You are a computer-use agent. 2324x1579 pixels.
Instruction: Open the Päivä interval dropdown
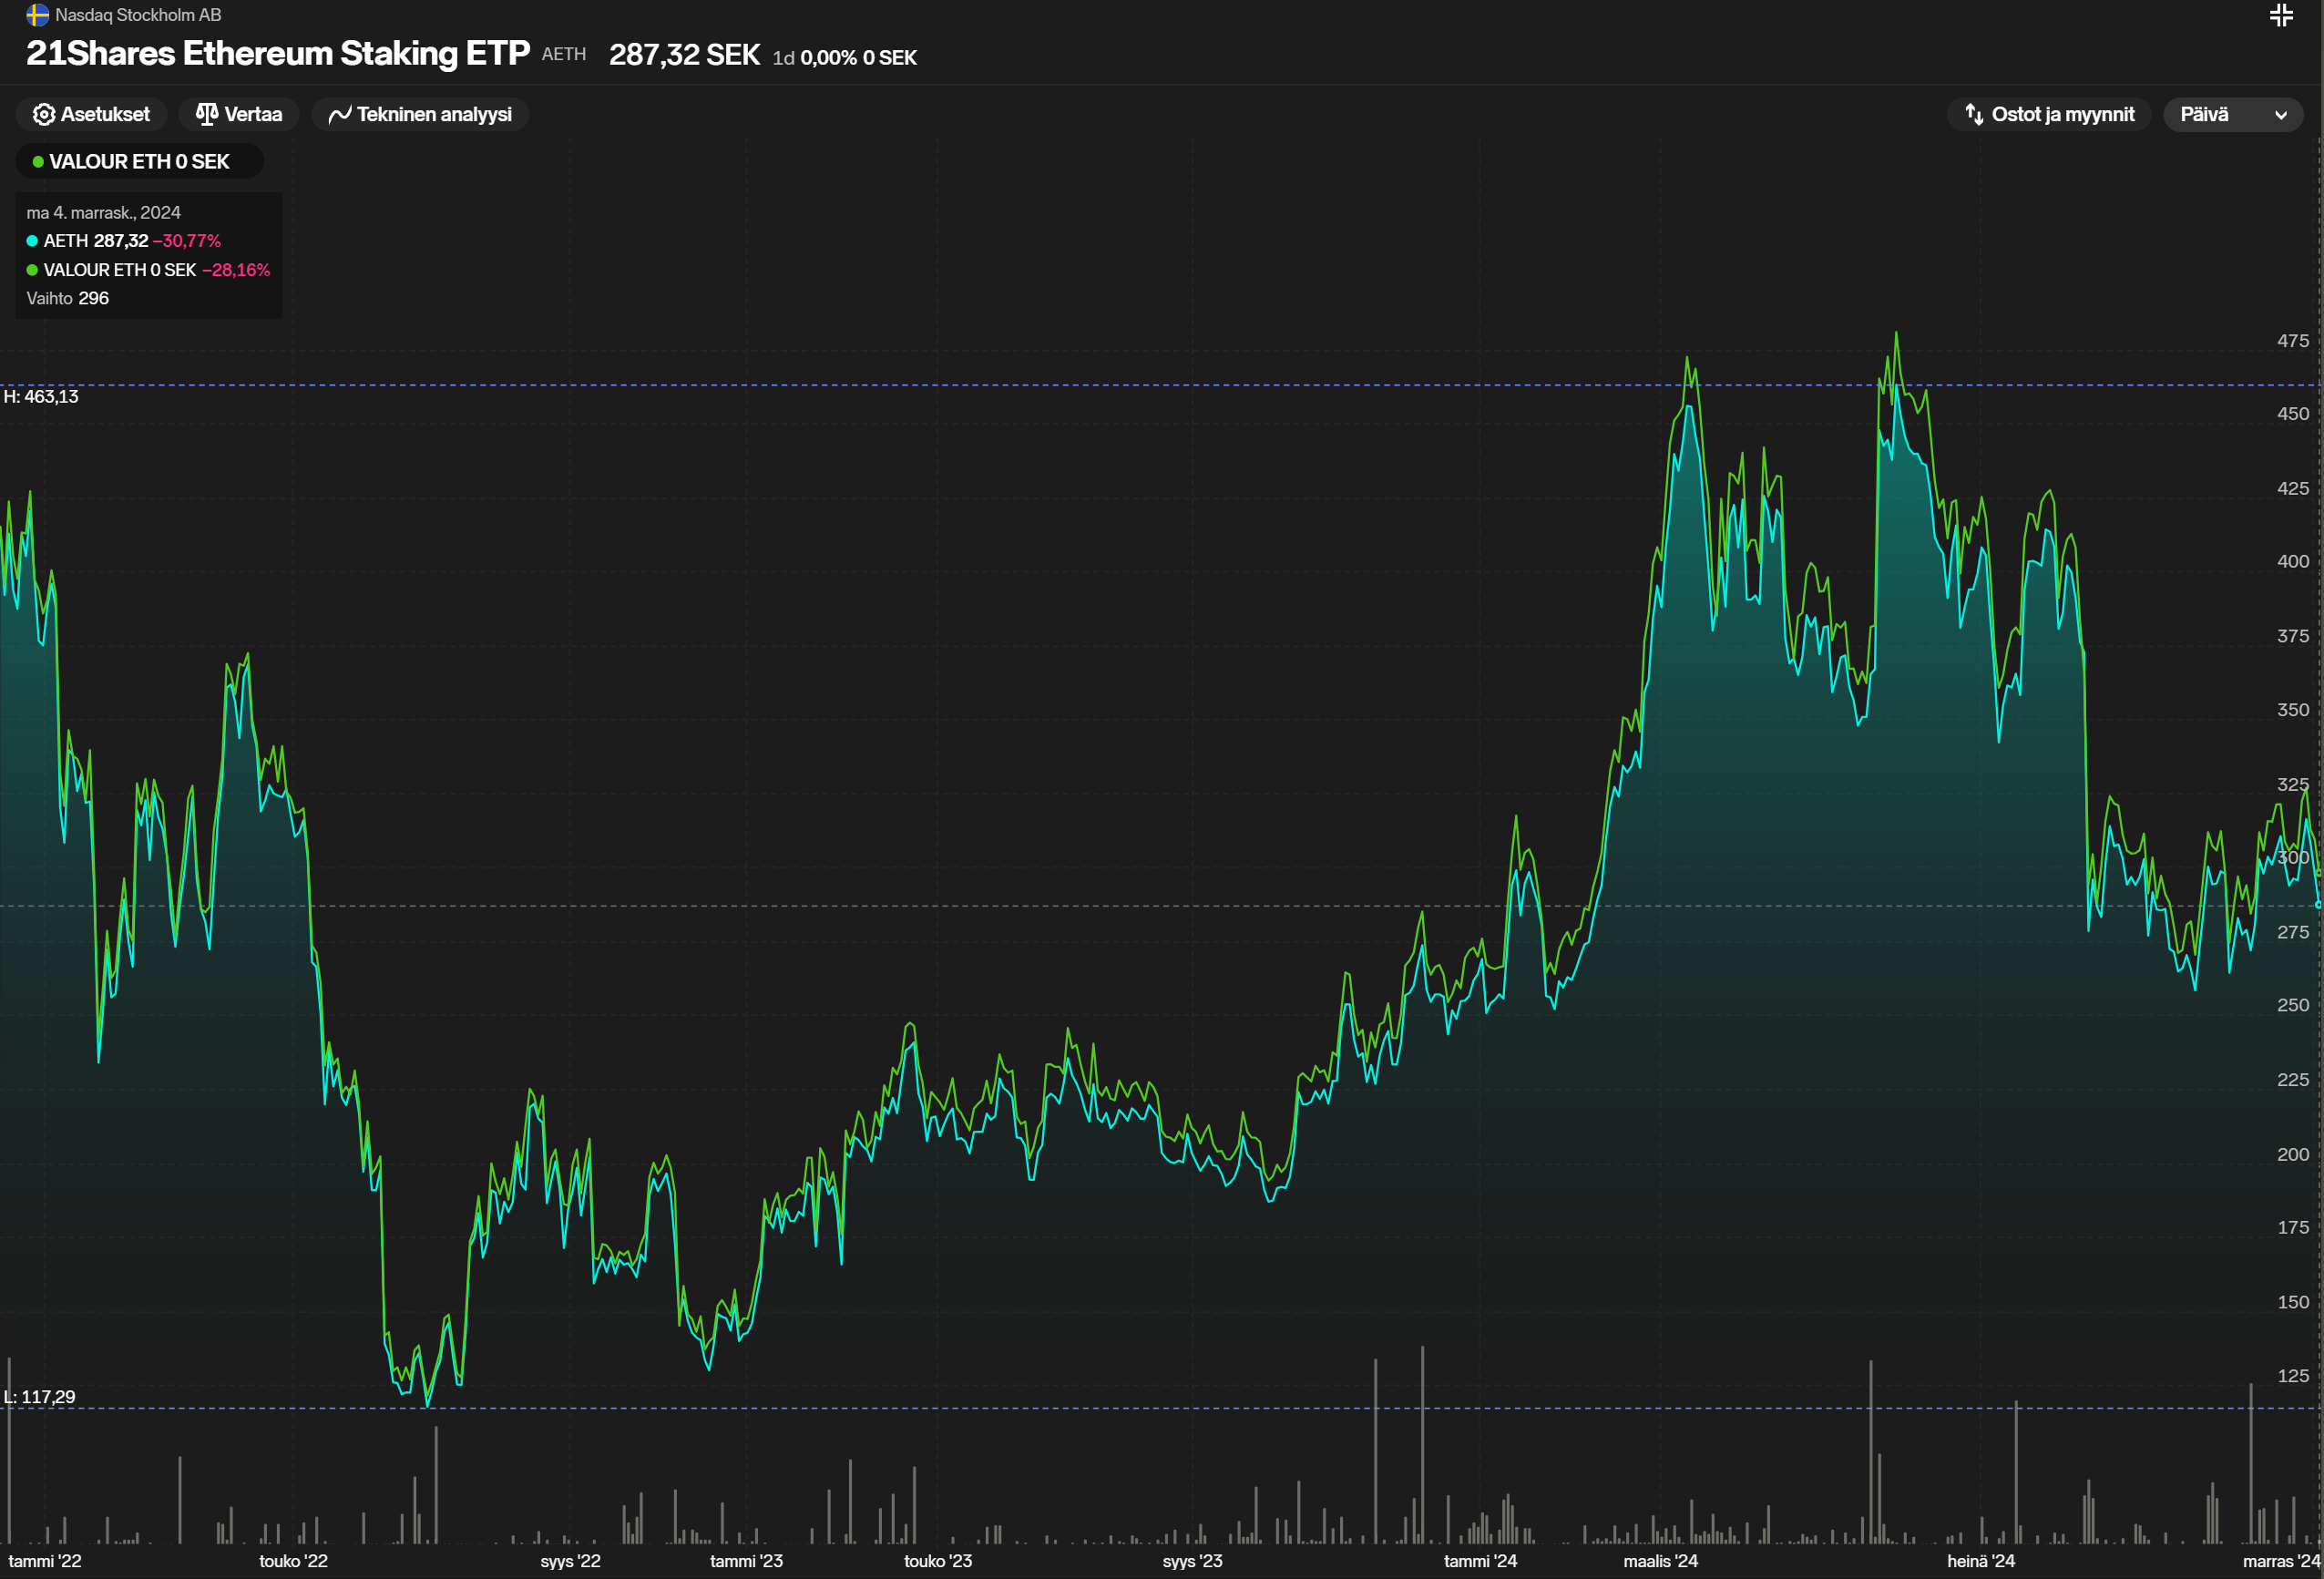(x=2203, y=115)
